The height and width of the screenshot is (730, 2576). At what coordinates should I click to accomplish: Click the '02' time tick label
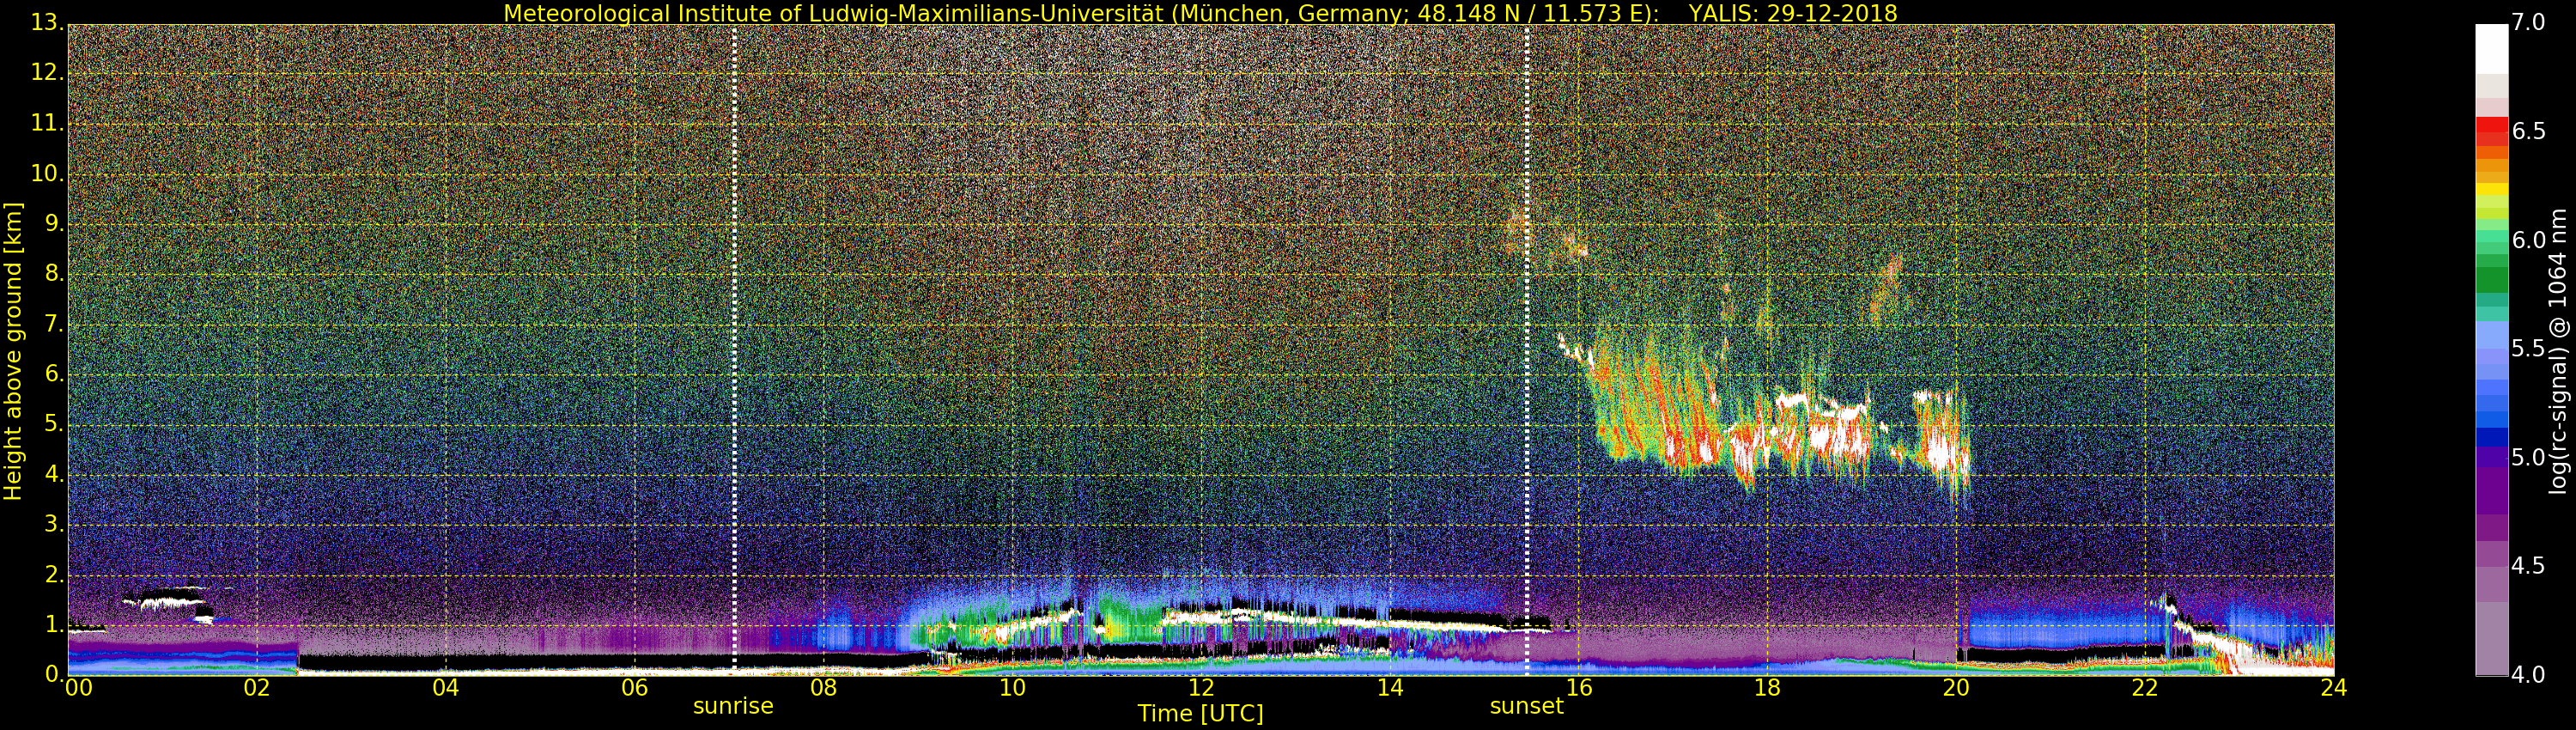pos(257,687)
